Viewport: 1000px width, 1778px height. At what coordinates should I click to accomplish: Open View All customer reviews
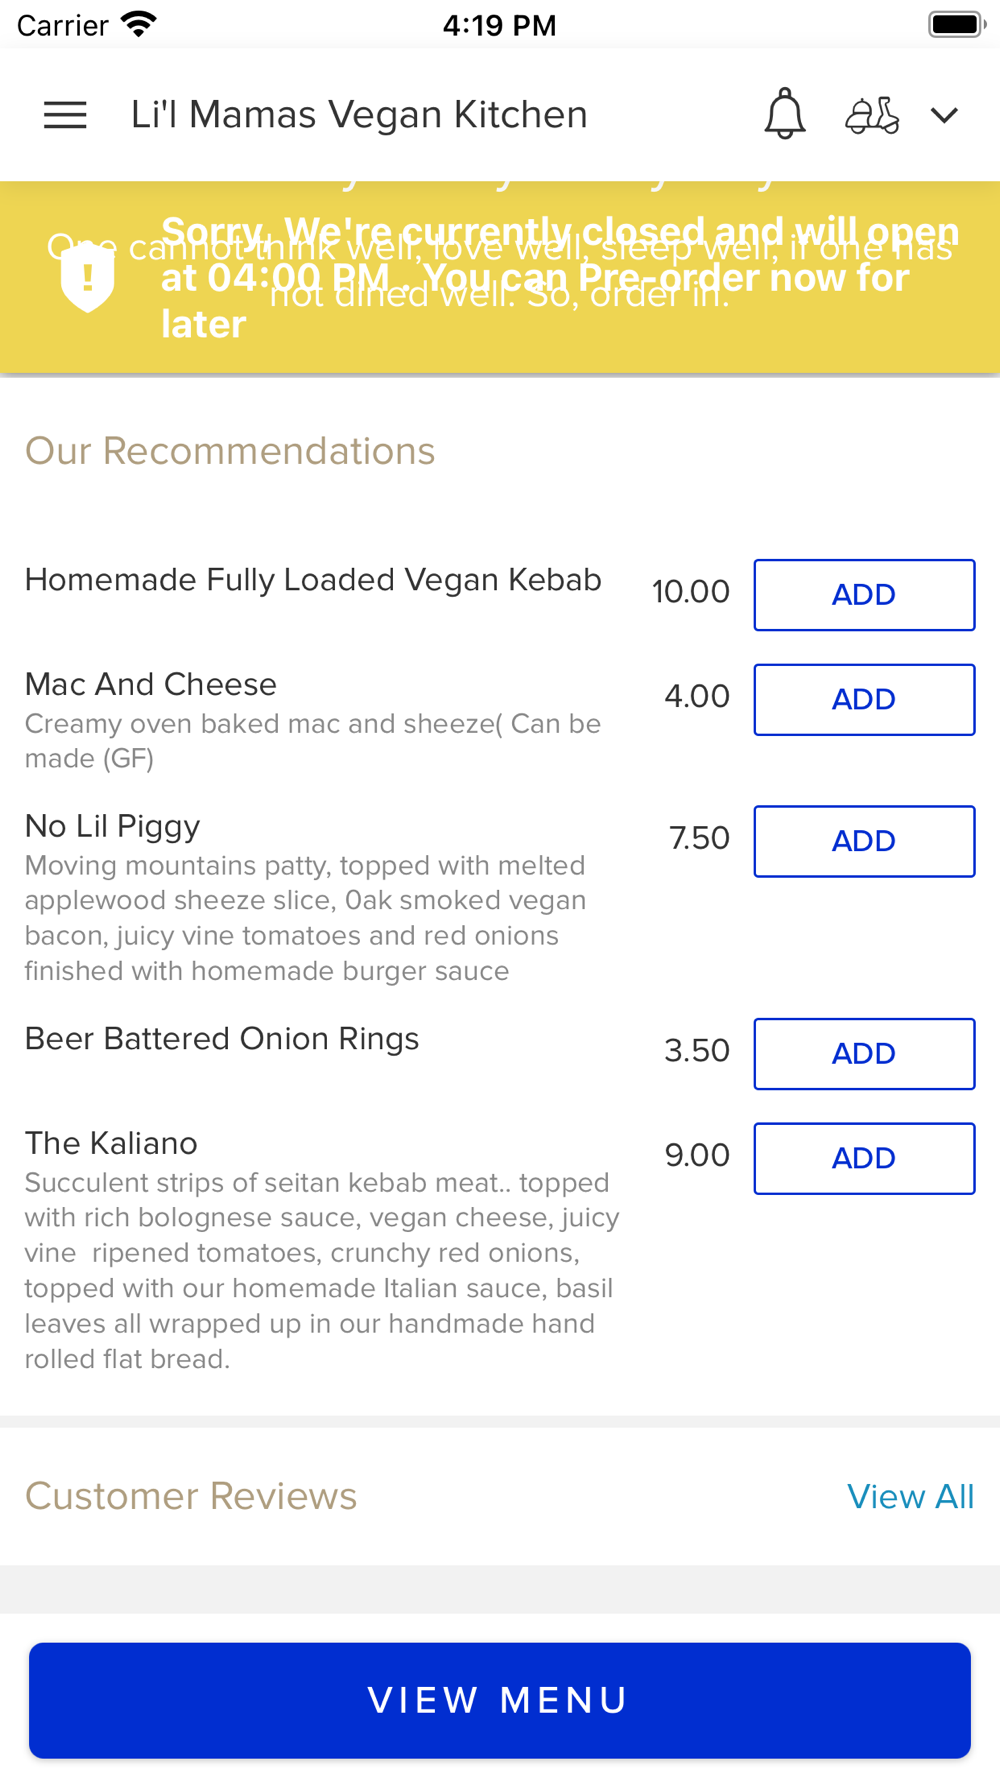(x=910, y=1496)
